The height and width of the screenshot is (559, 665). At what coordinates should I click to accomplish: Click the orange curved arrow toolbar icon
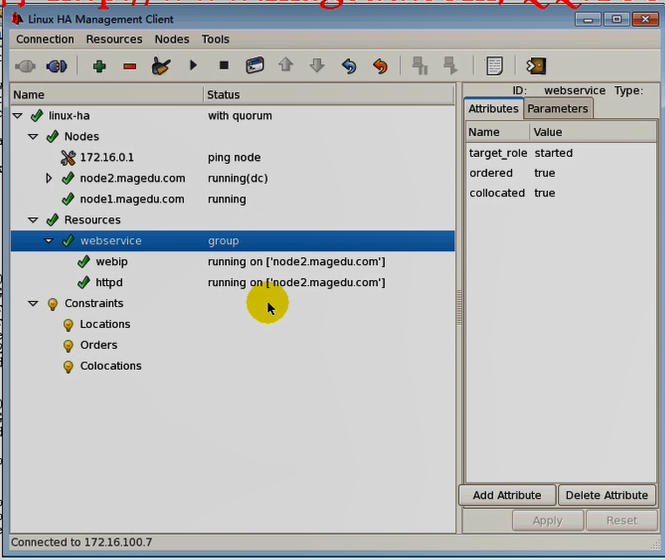[380, 66]
